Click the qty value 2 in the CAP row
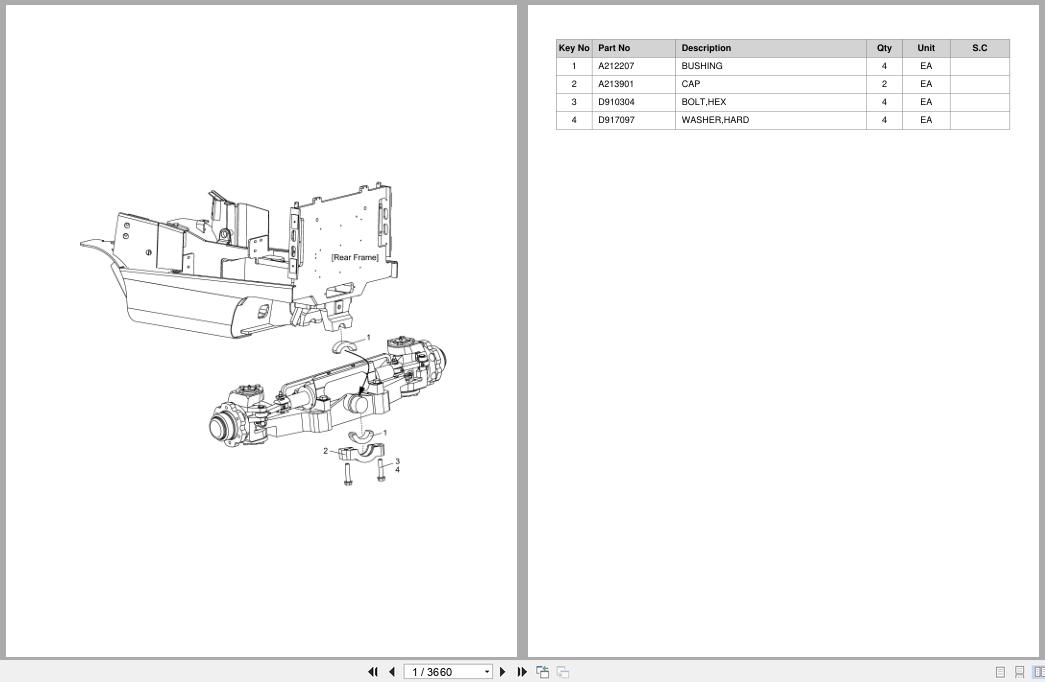 [884, 84]
